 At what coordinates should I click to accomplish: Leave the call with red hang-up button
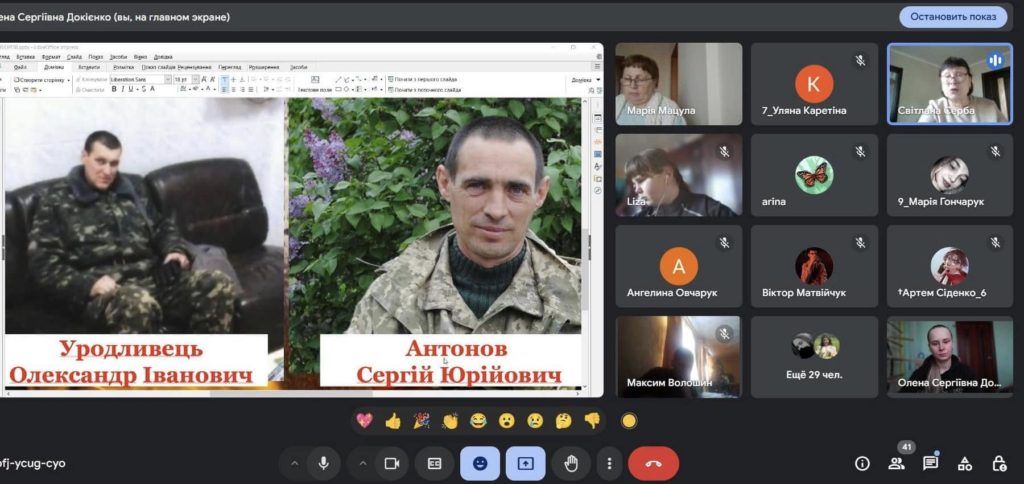(653, 463)
